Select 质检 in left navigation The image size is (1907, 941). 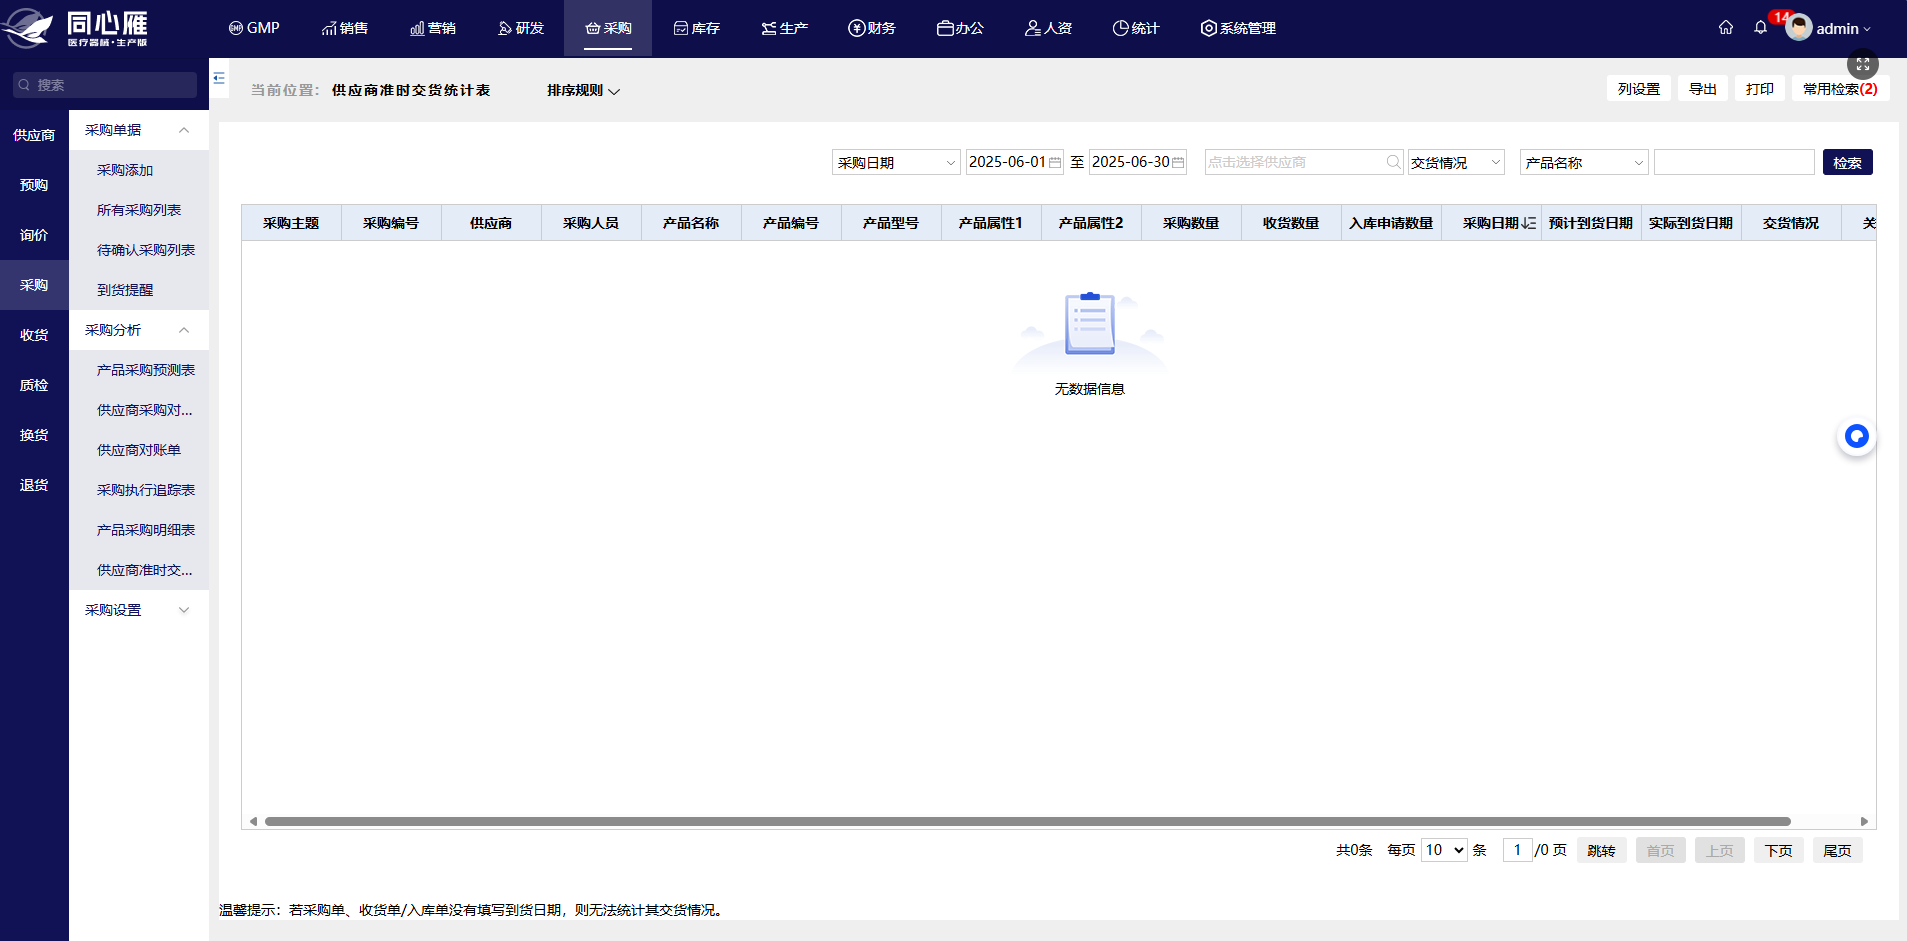34,385
